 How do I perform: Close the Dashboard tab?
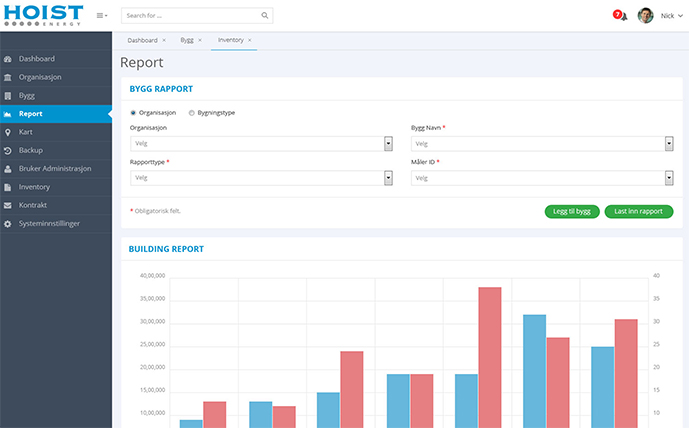[164, 40]
